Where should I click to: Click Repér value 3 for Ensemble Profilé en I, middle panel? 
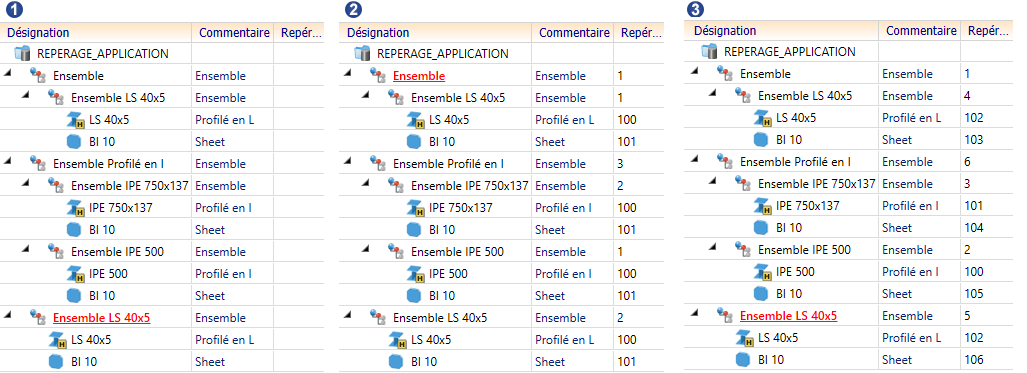click(x=620, y=164)
